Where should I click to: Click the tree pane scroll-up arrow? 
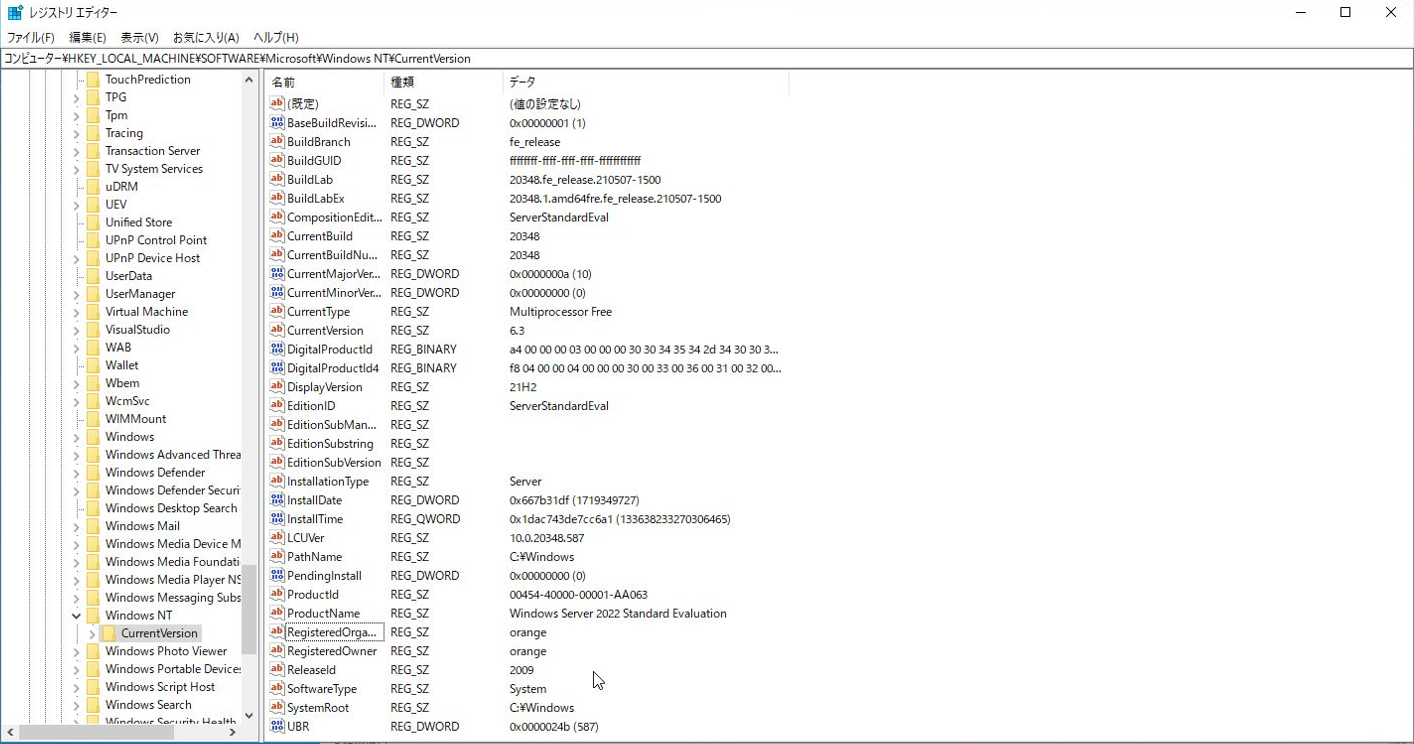pyautogui.click(x=249, y=80)
